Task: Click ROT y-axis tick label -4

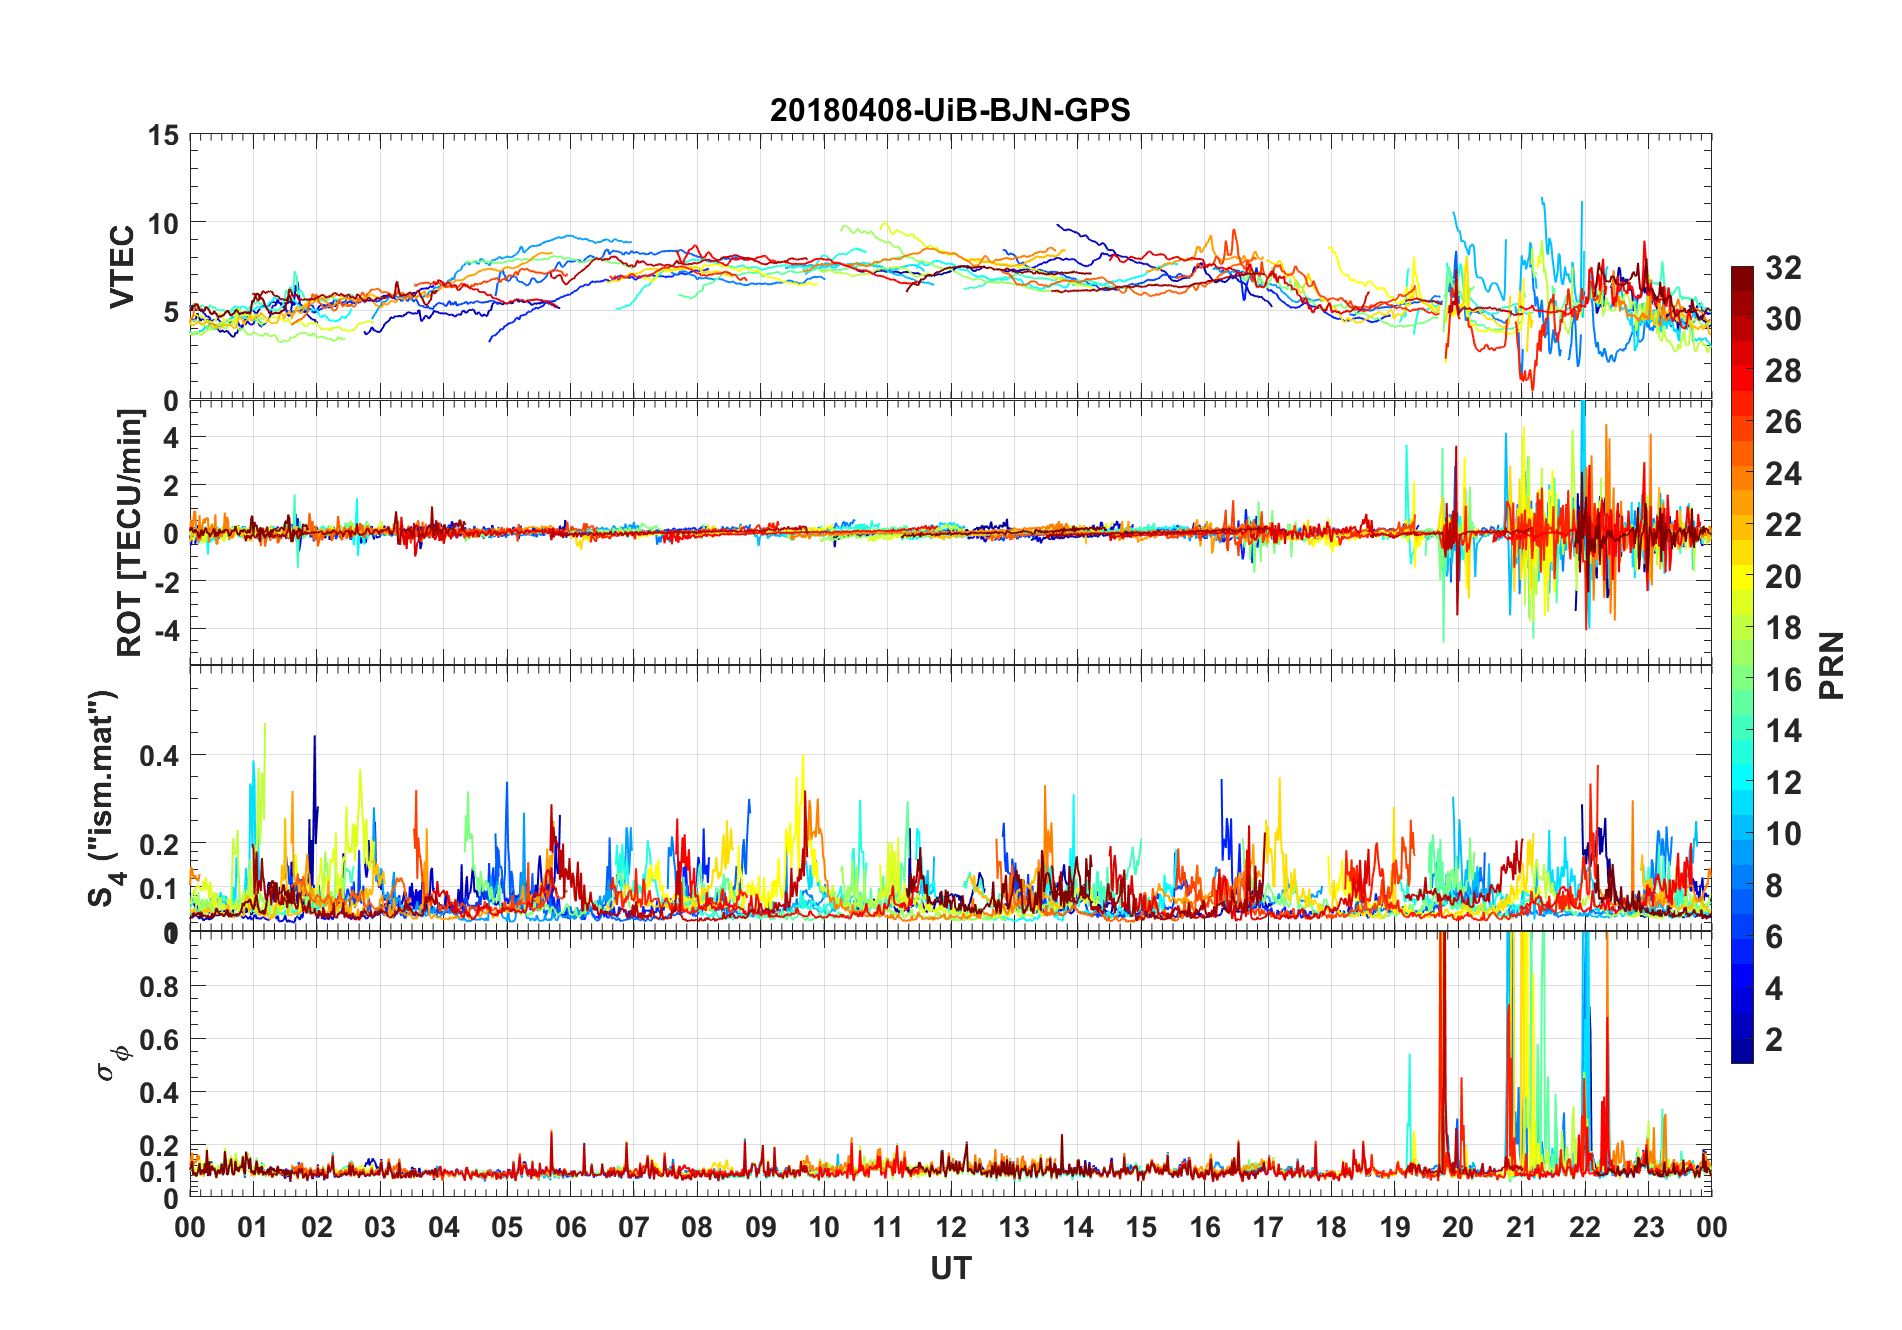Action: pos(166,630)
